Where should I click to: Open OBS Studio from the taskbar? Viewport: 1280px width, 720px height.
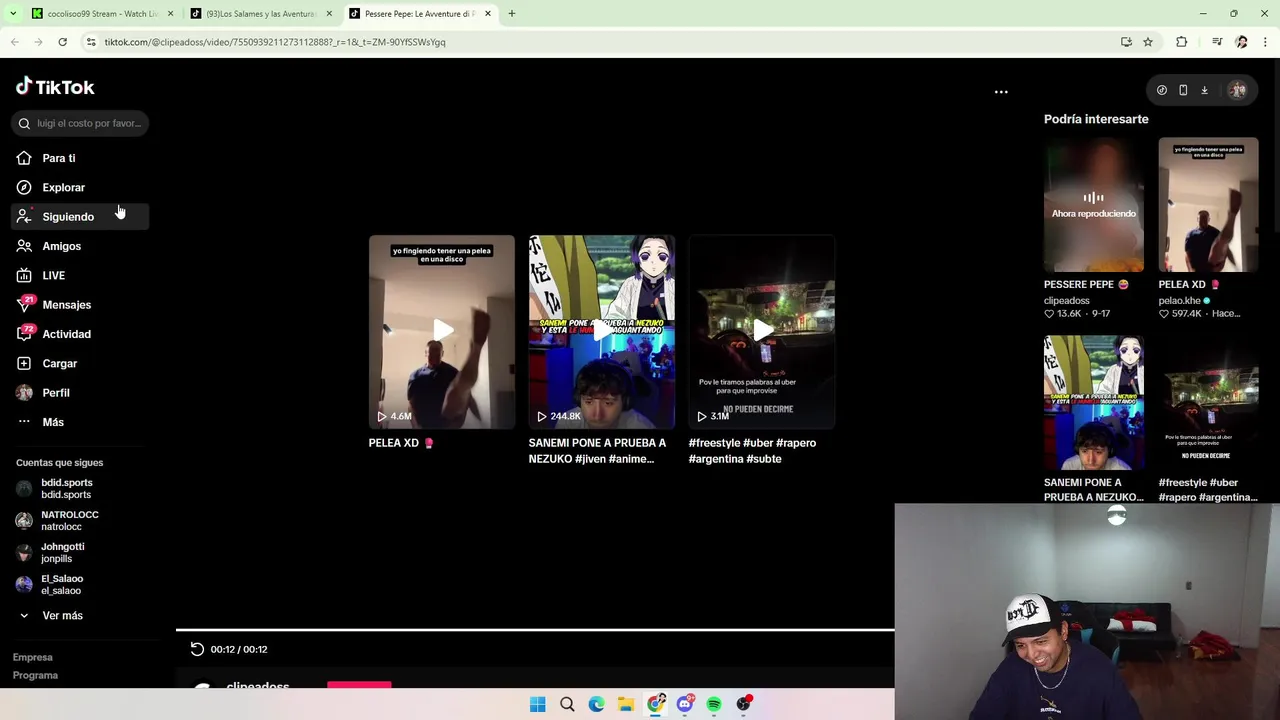(744, 704)
